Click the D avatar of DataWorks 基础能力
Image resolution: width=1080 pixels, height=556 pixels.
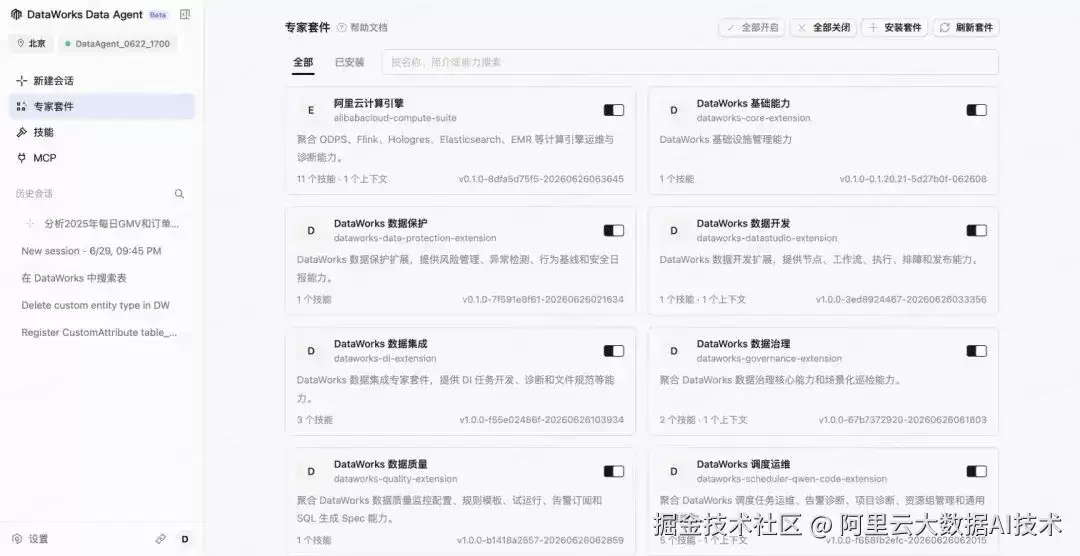(x=674, y=110)
